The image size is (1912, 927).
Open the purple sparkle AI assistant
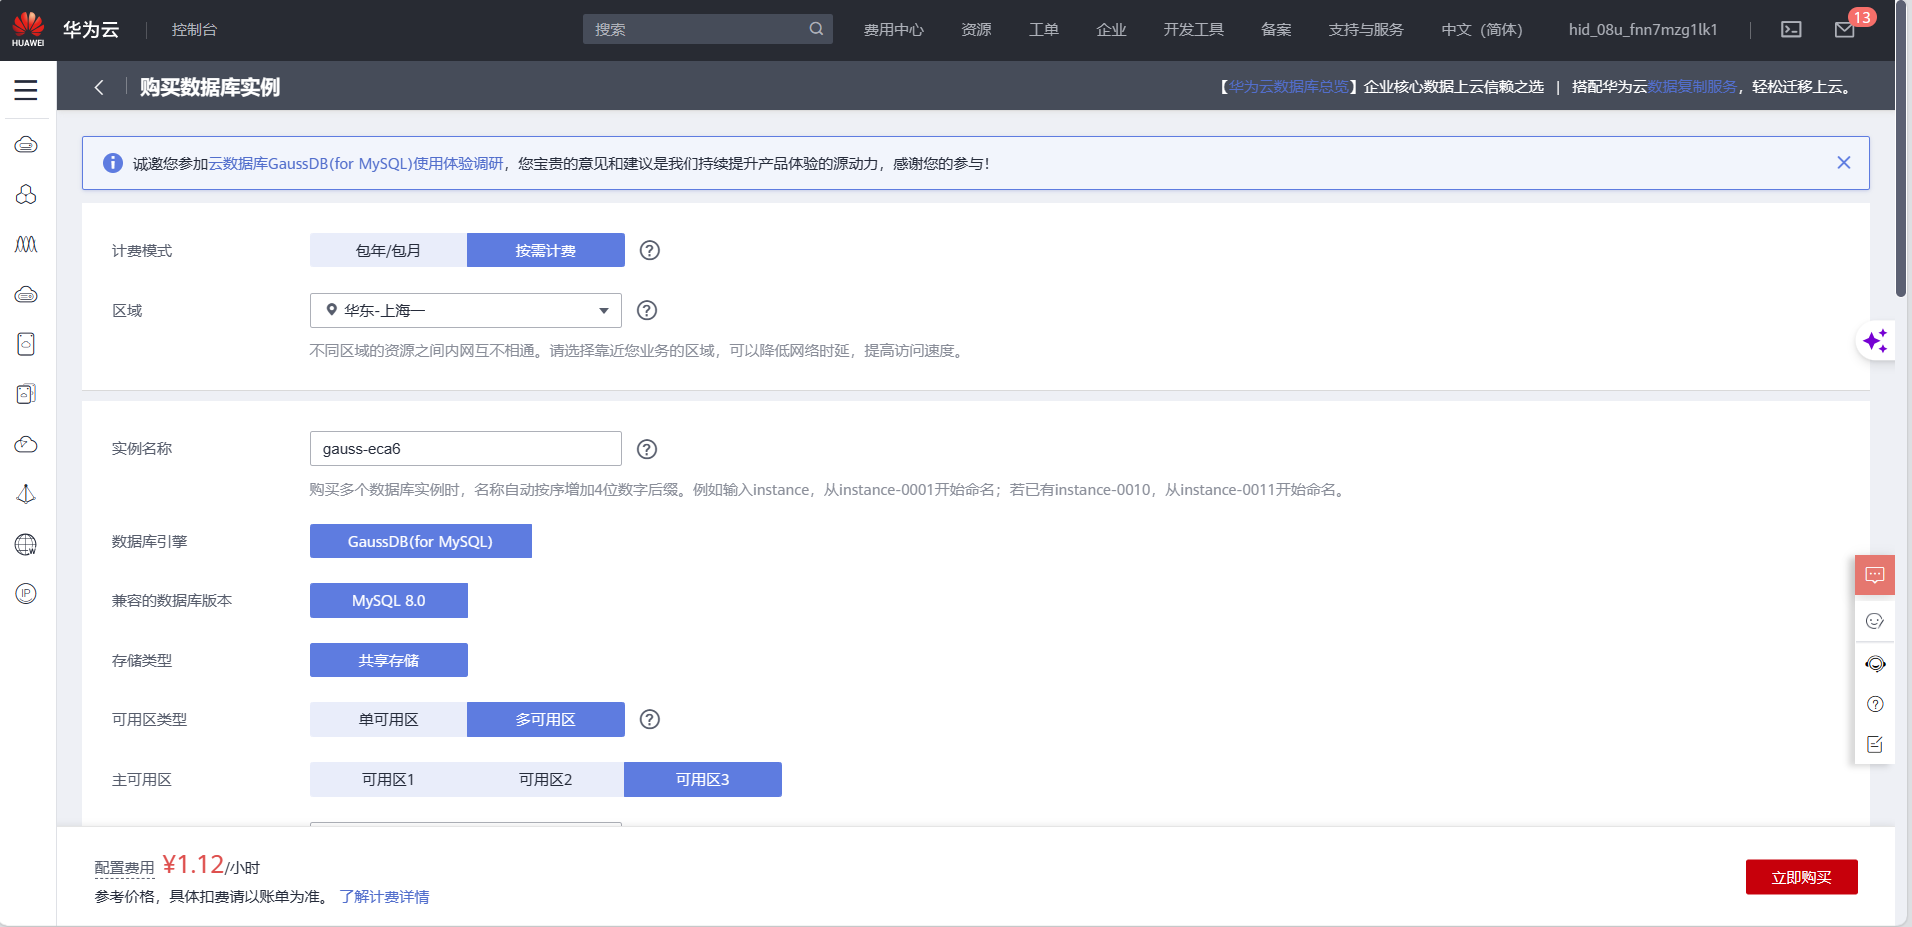coord(1875,341)
